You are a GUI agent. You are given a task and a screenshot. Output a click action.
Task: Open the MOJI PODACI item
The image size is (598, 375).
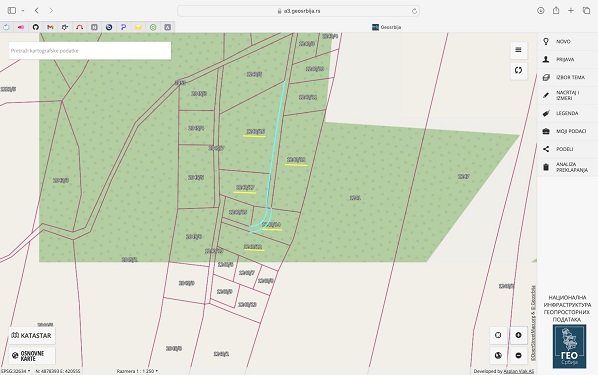pos(567,131)
